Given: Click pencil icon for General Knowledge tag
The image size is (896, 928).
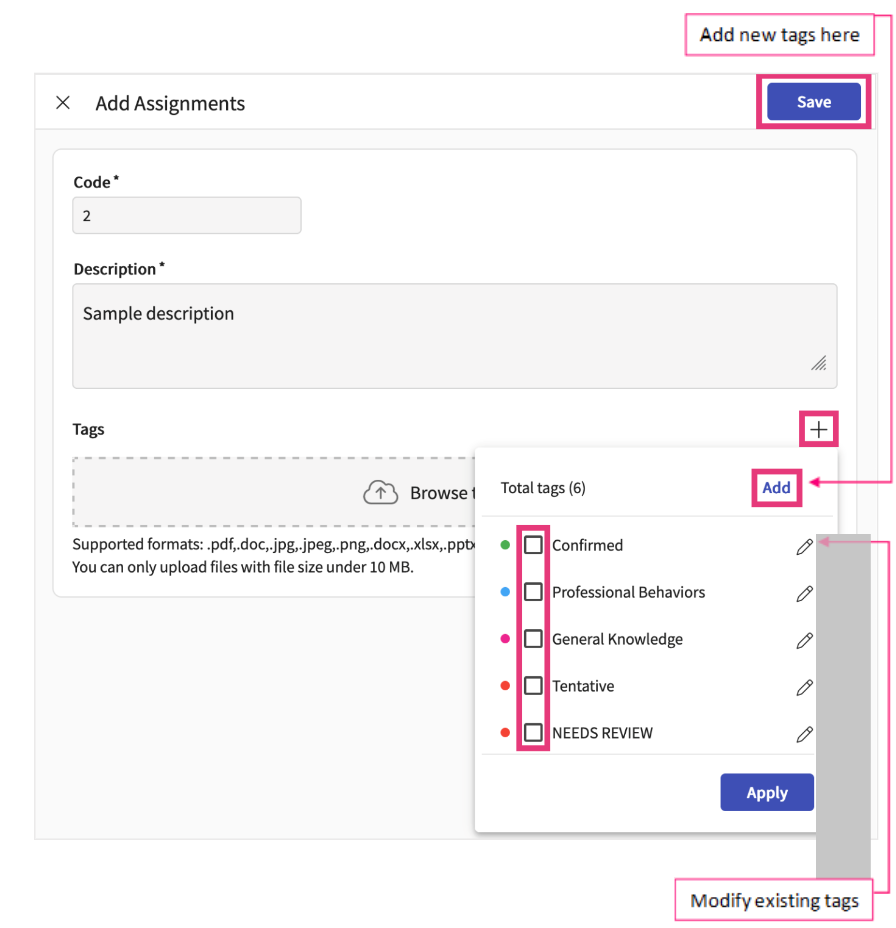Looking at the screenshot, I should click(804, 640).
